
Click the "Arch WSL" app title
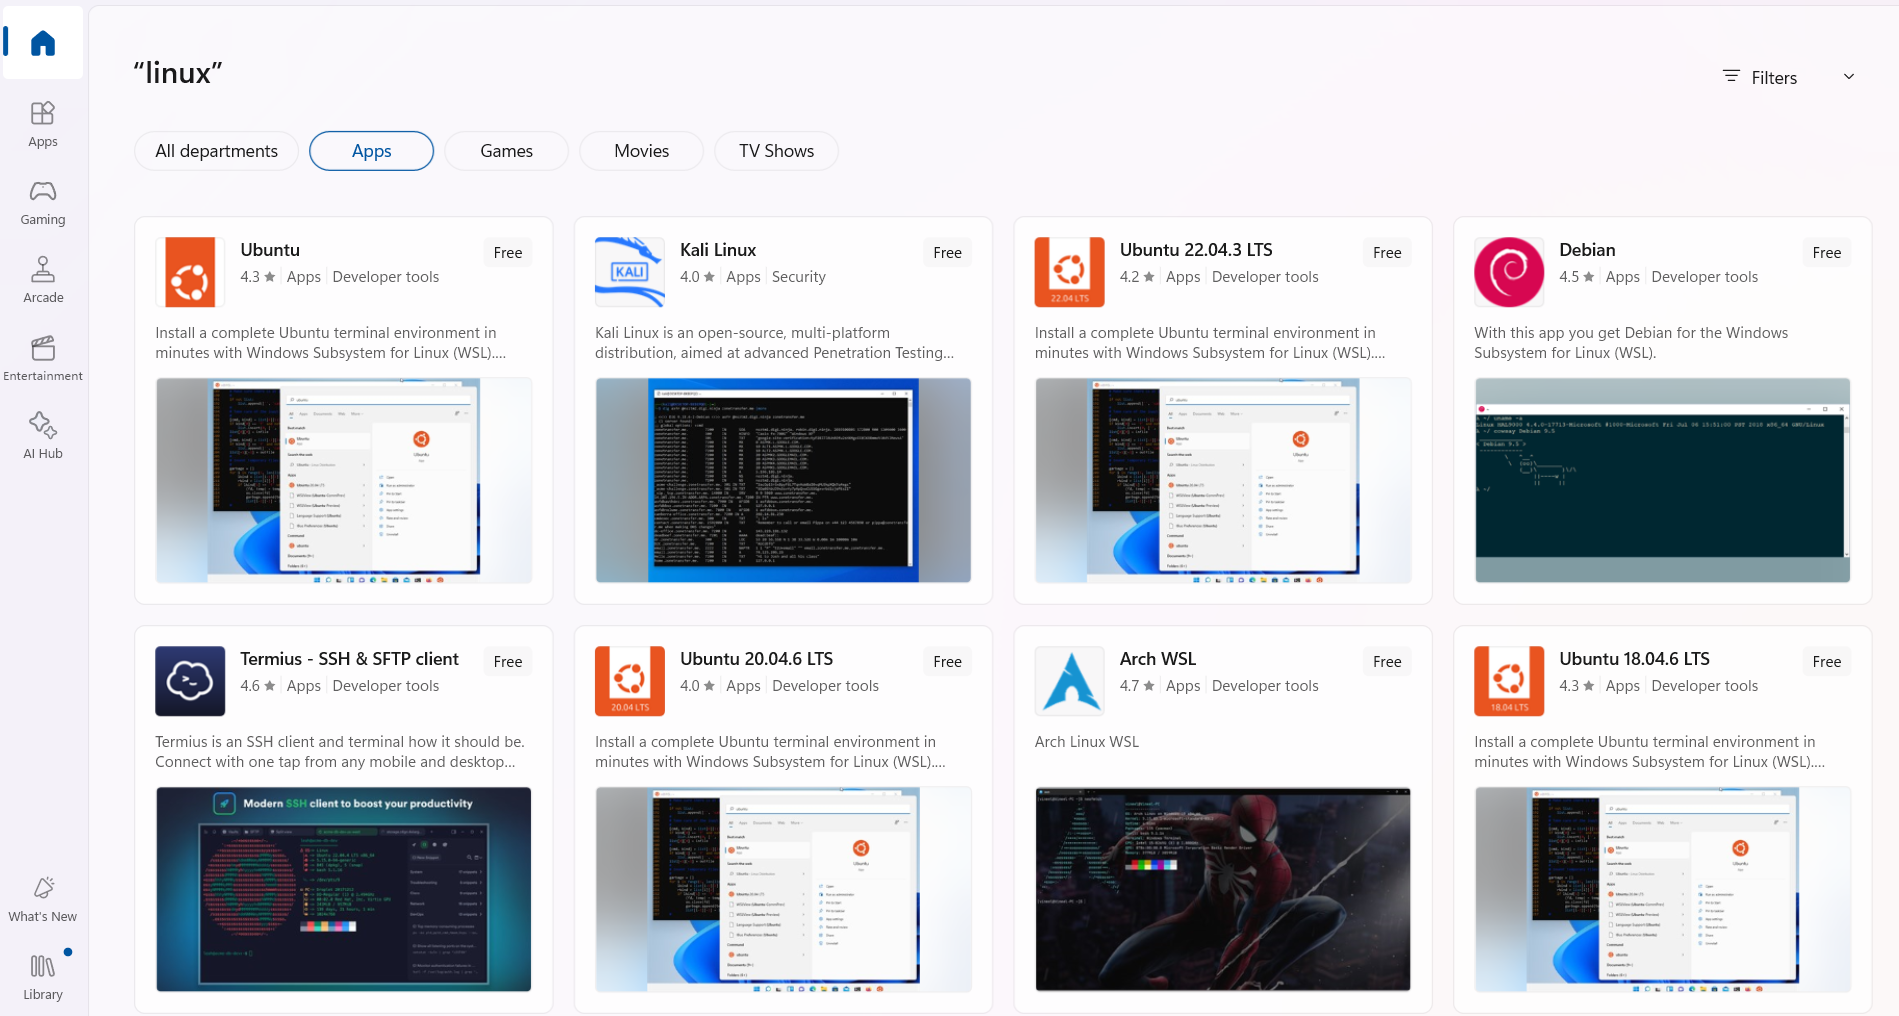pyautogui.click(x=1158, y=659)
